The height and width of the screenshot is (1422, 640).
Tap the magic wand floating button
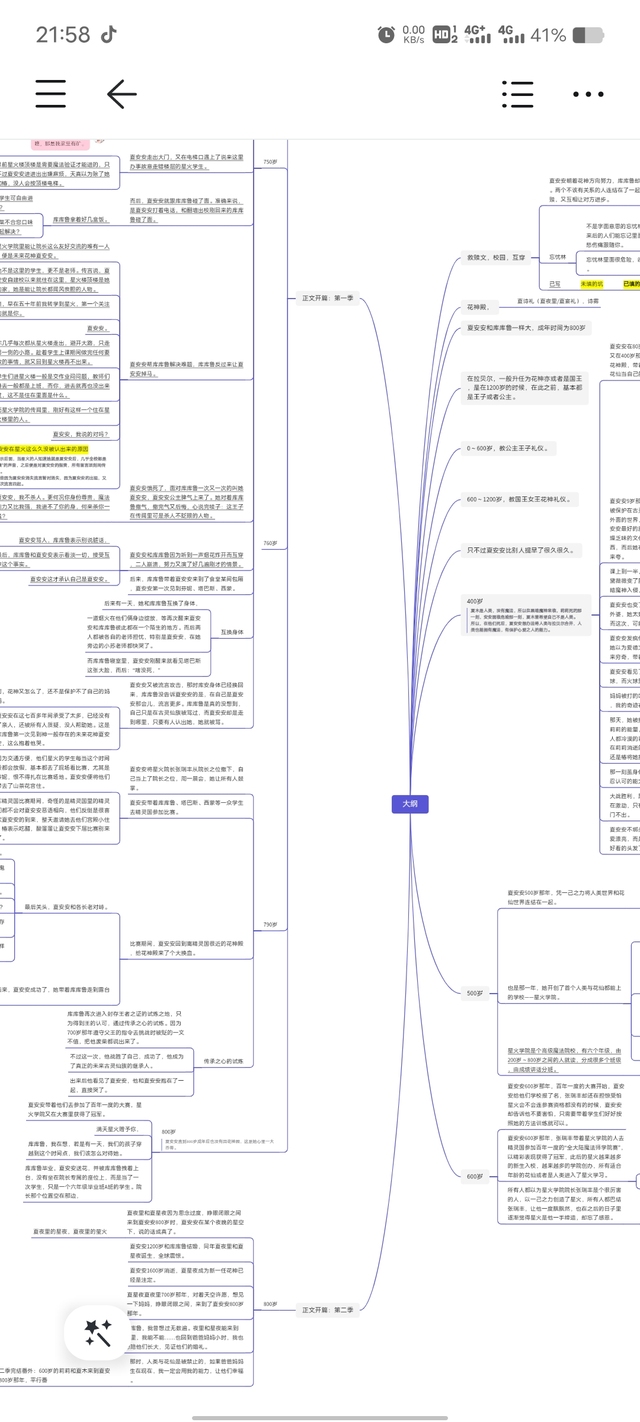coord(98,1332)
